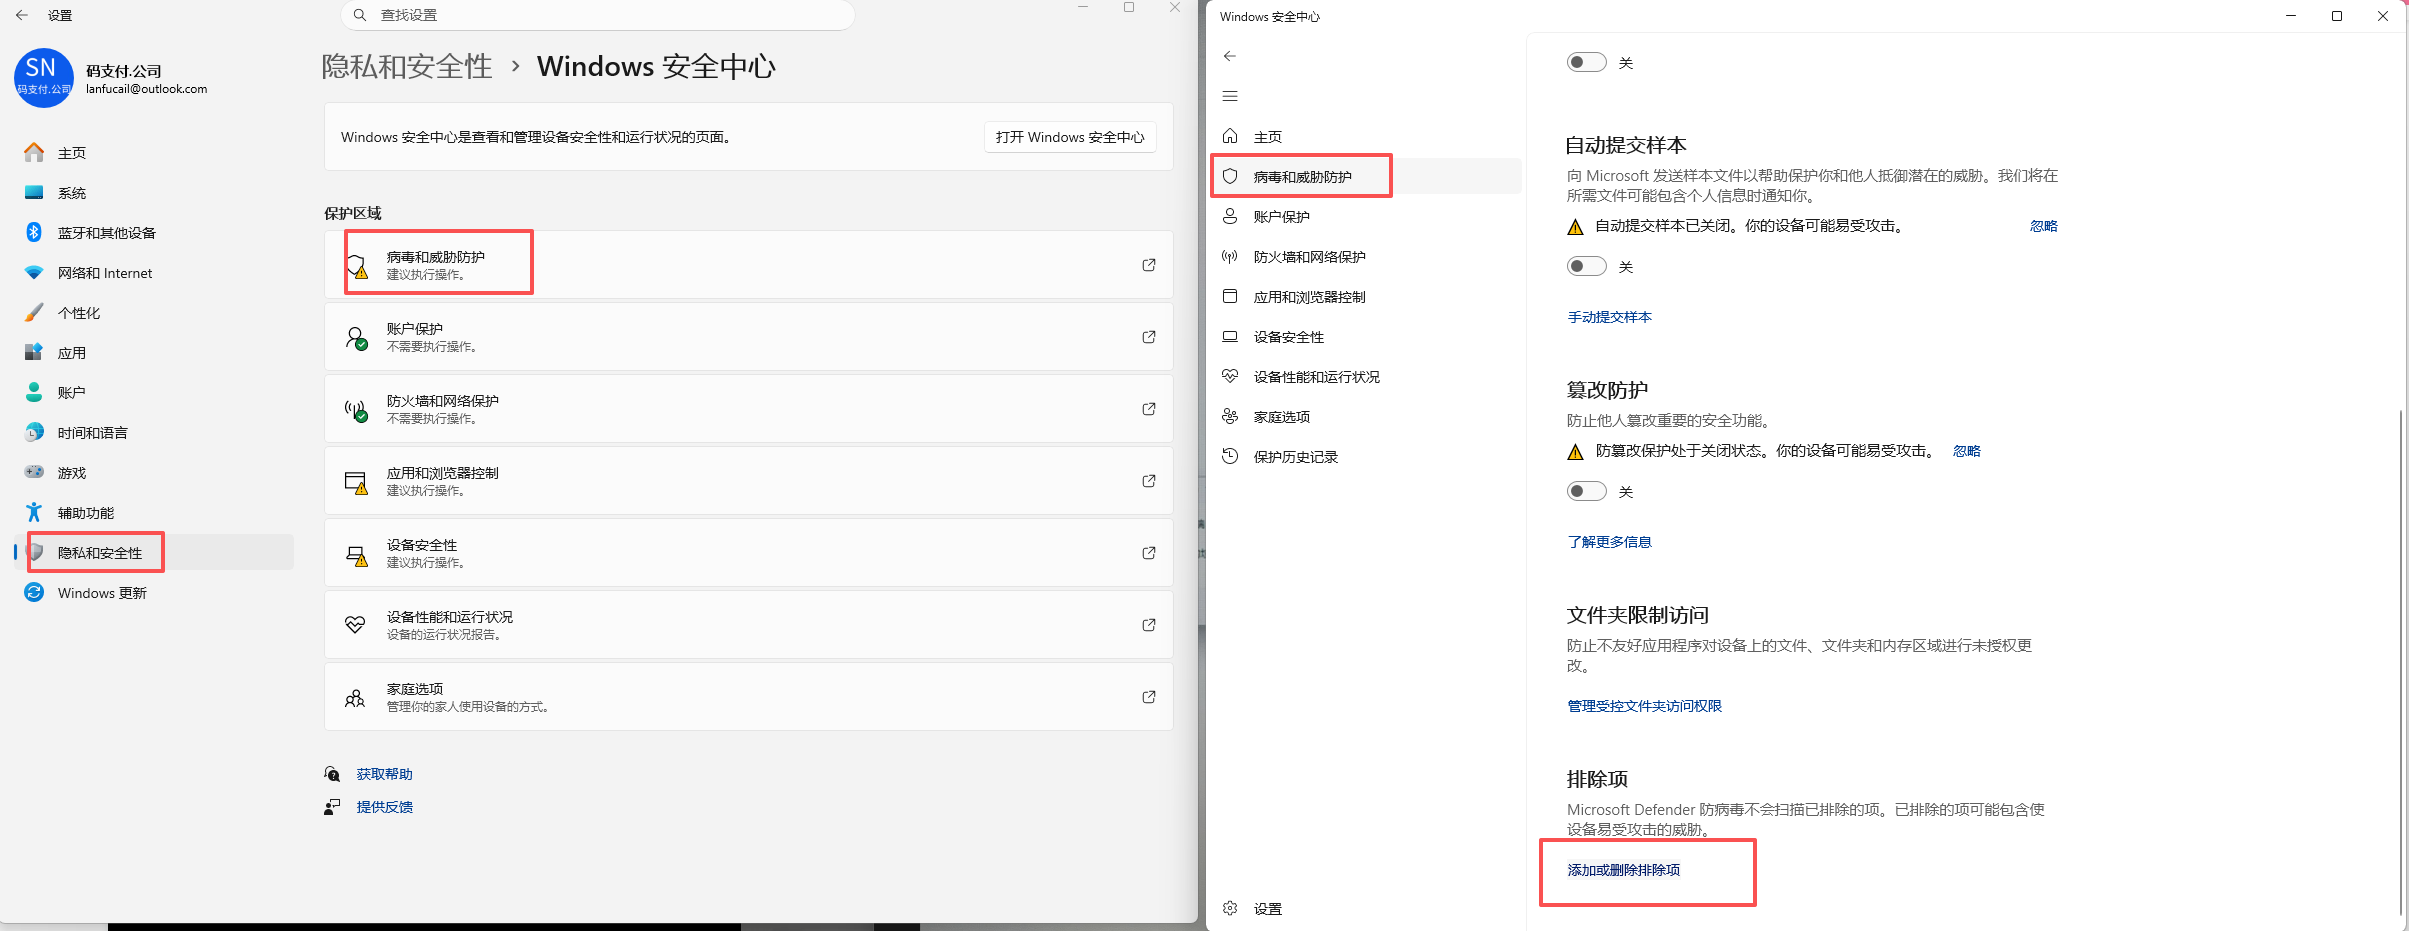Click the SN account avatar
2409x931 pixels.
[44, 78]
